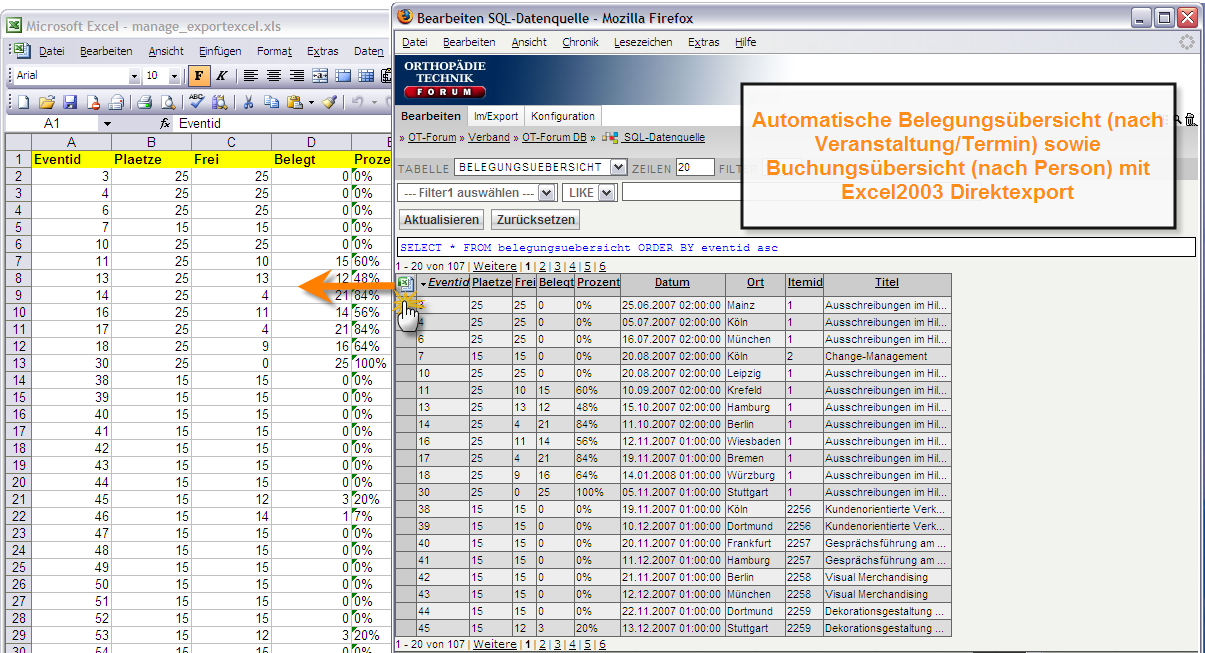Undo the last action in Excel
This screenshot has height=653, width=1205.
click(x=357, y=102)
